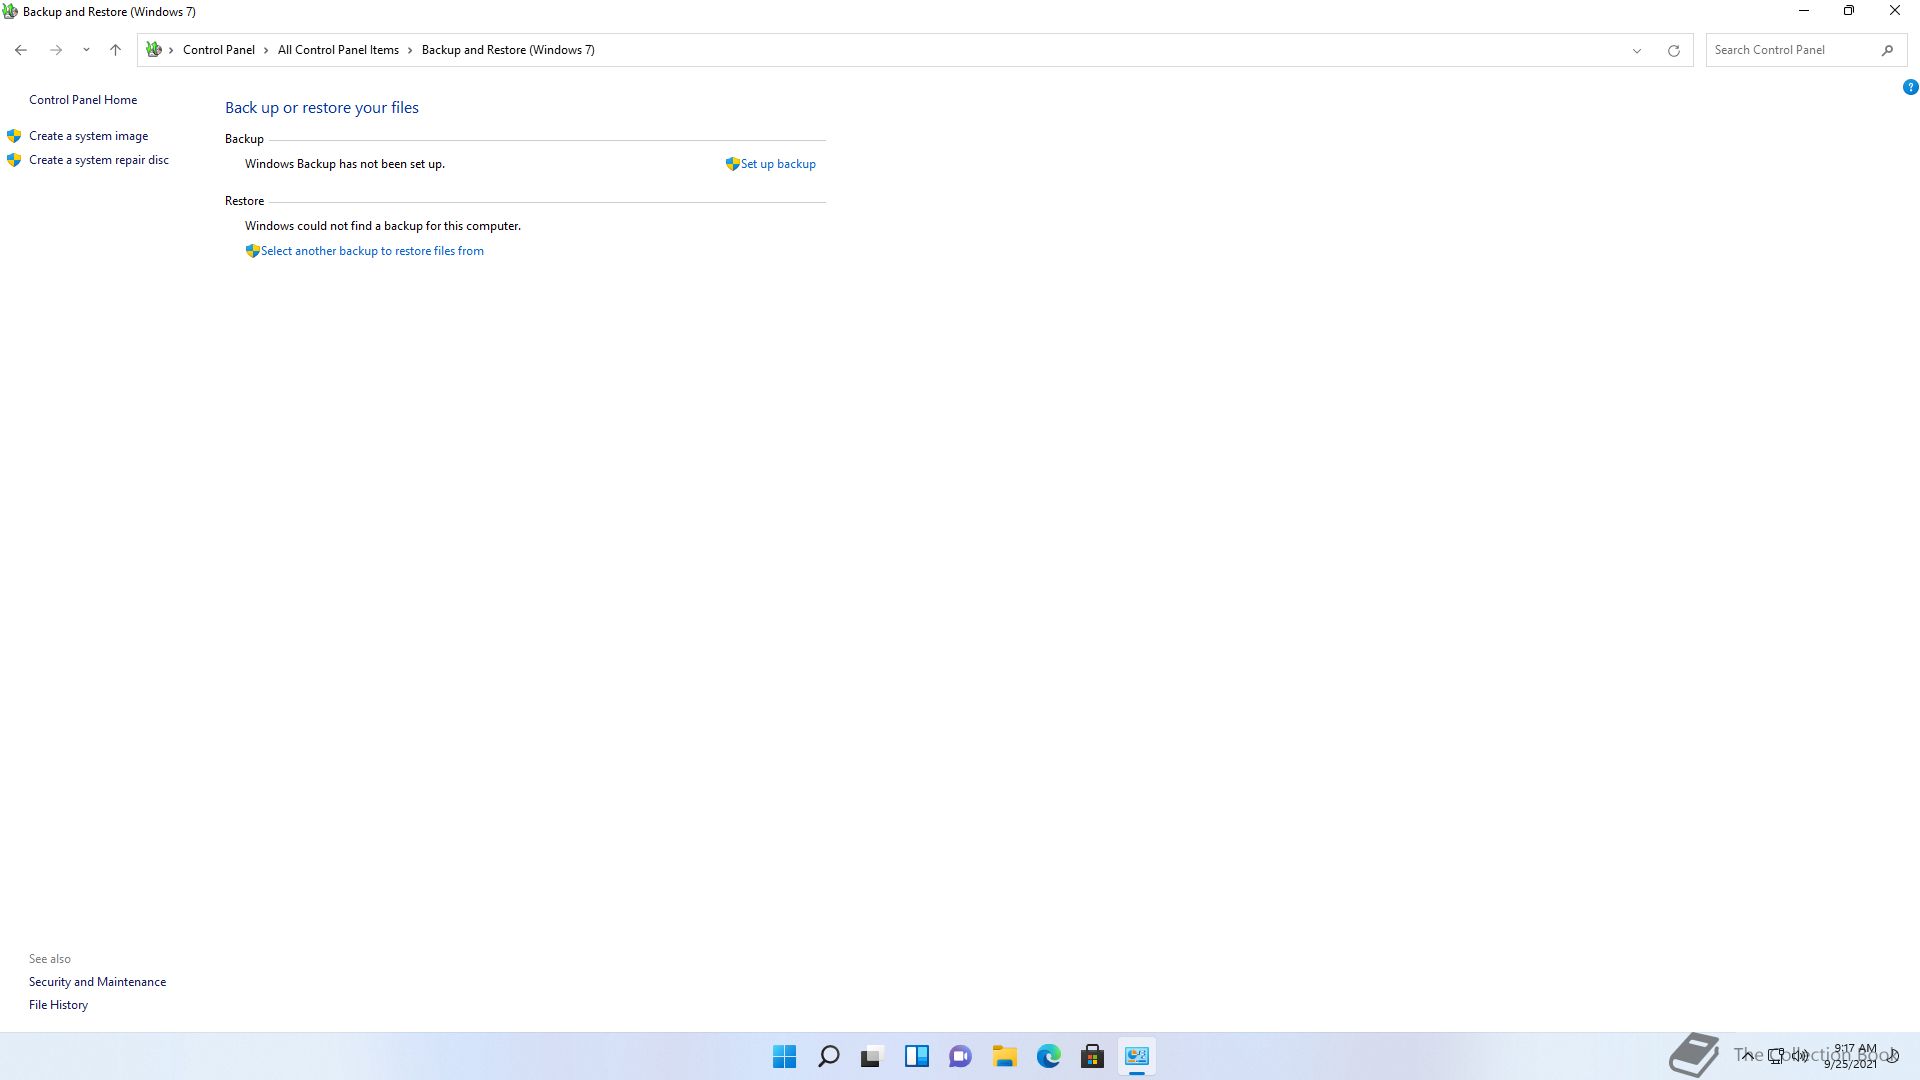Open the recent locations dropdown arrow
This screenshot has height=1080, width=1920.
pyautogui.click(x=86, y=50)
